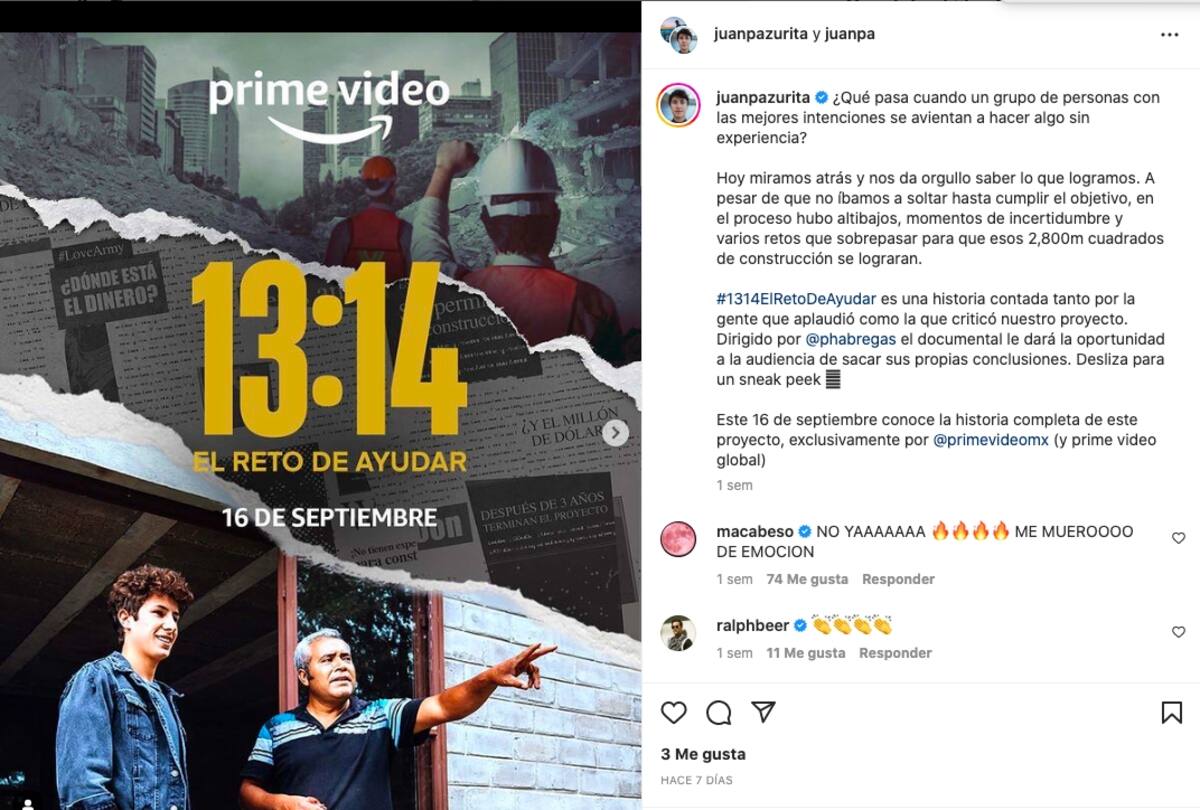Image resolution: width=1200 pixels, height=810 pixels.
Task: Open the #1314ElRetoDeAyudar hashtag
Action: pyautogui.click(x=796, y=299)
